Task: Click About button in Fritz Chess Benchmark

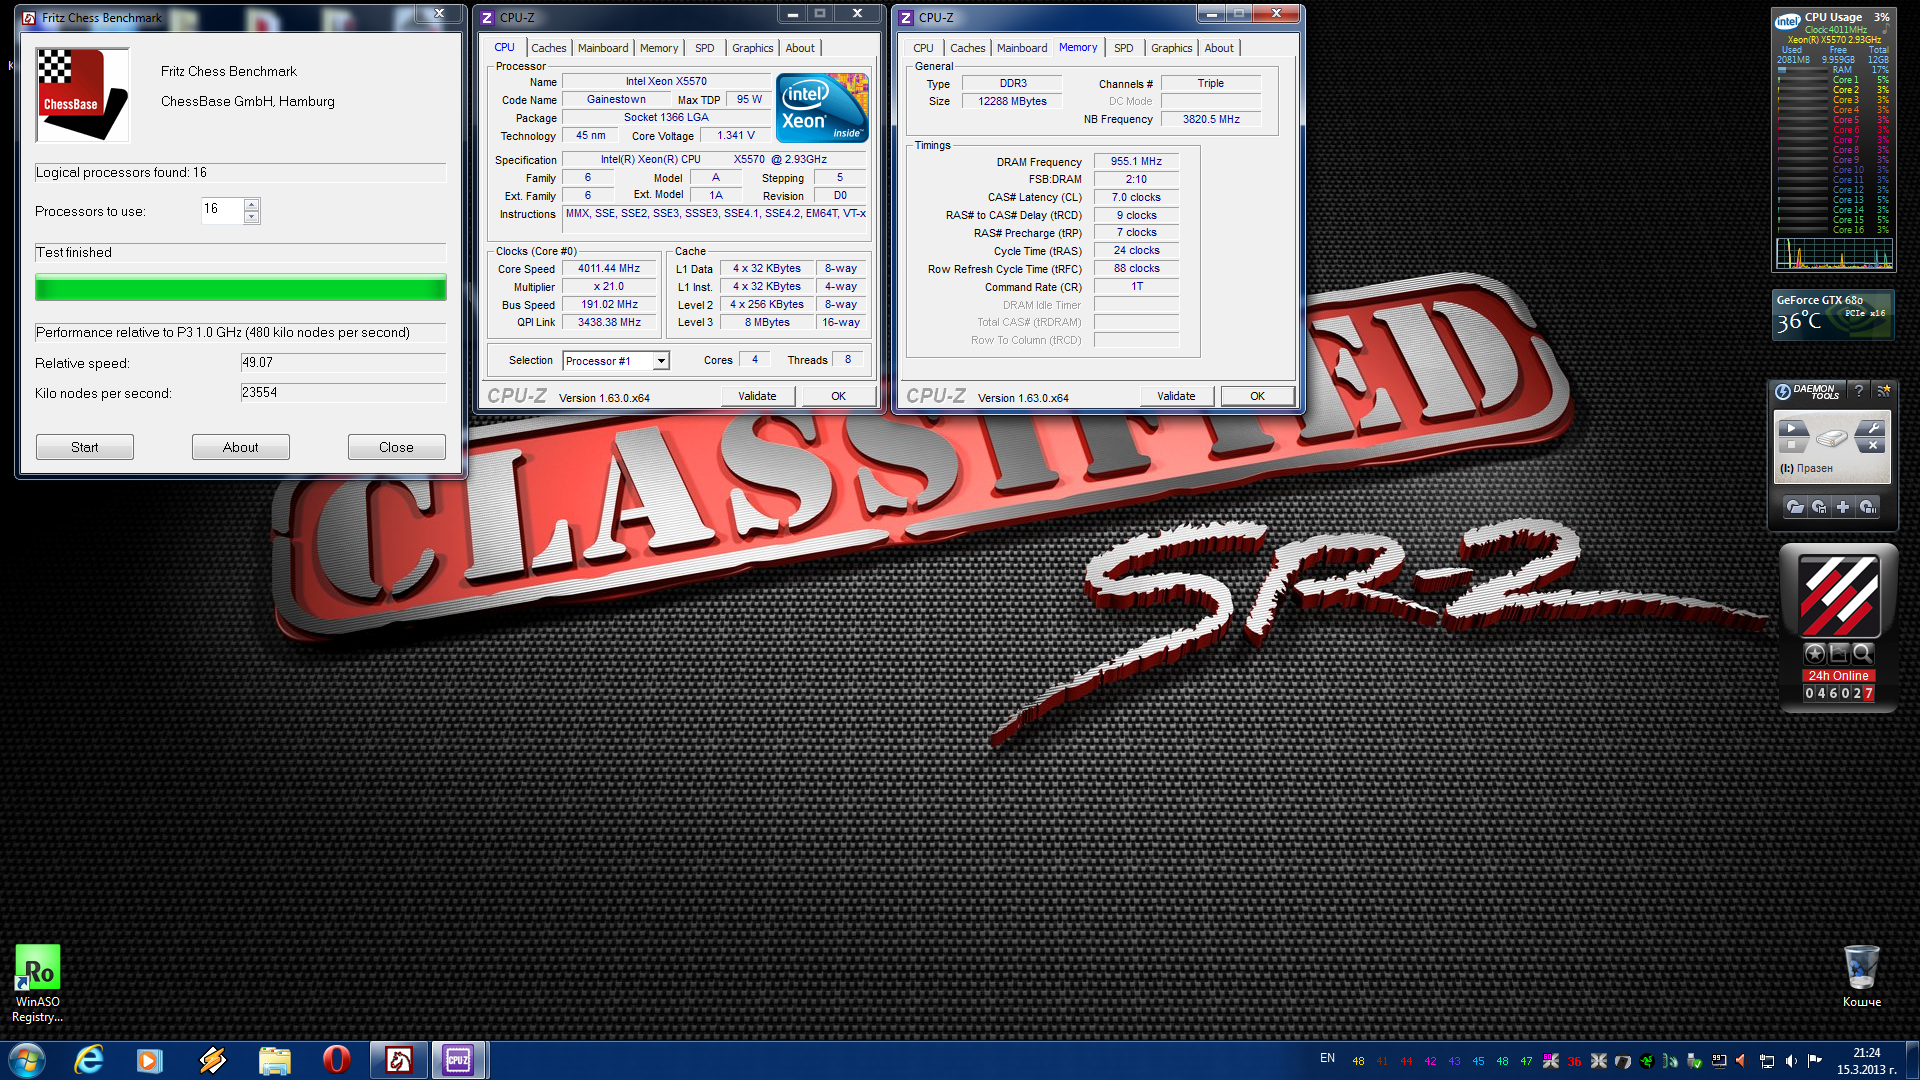Action: [240, 447]
